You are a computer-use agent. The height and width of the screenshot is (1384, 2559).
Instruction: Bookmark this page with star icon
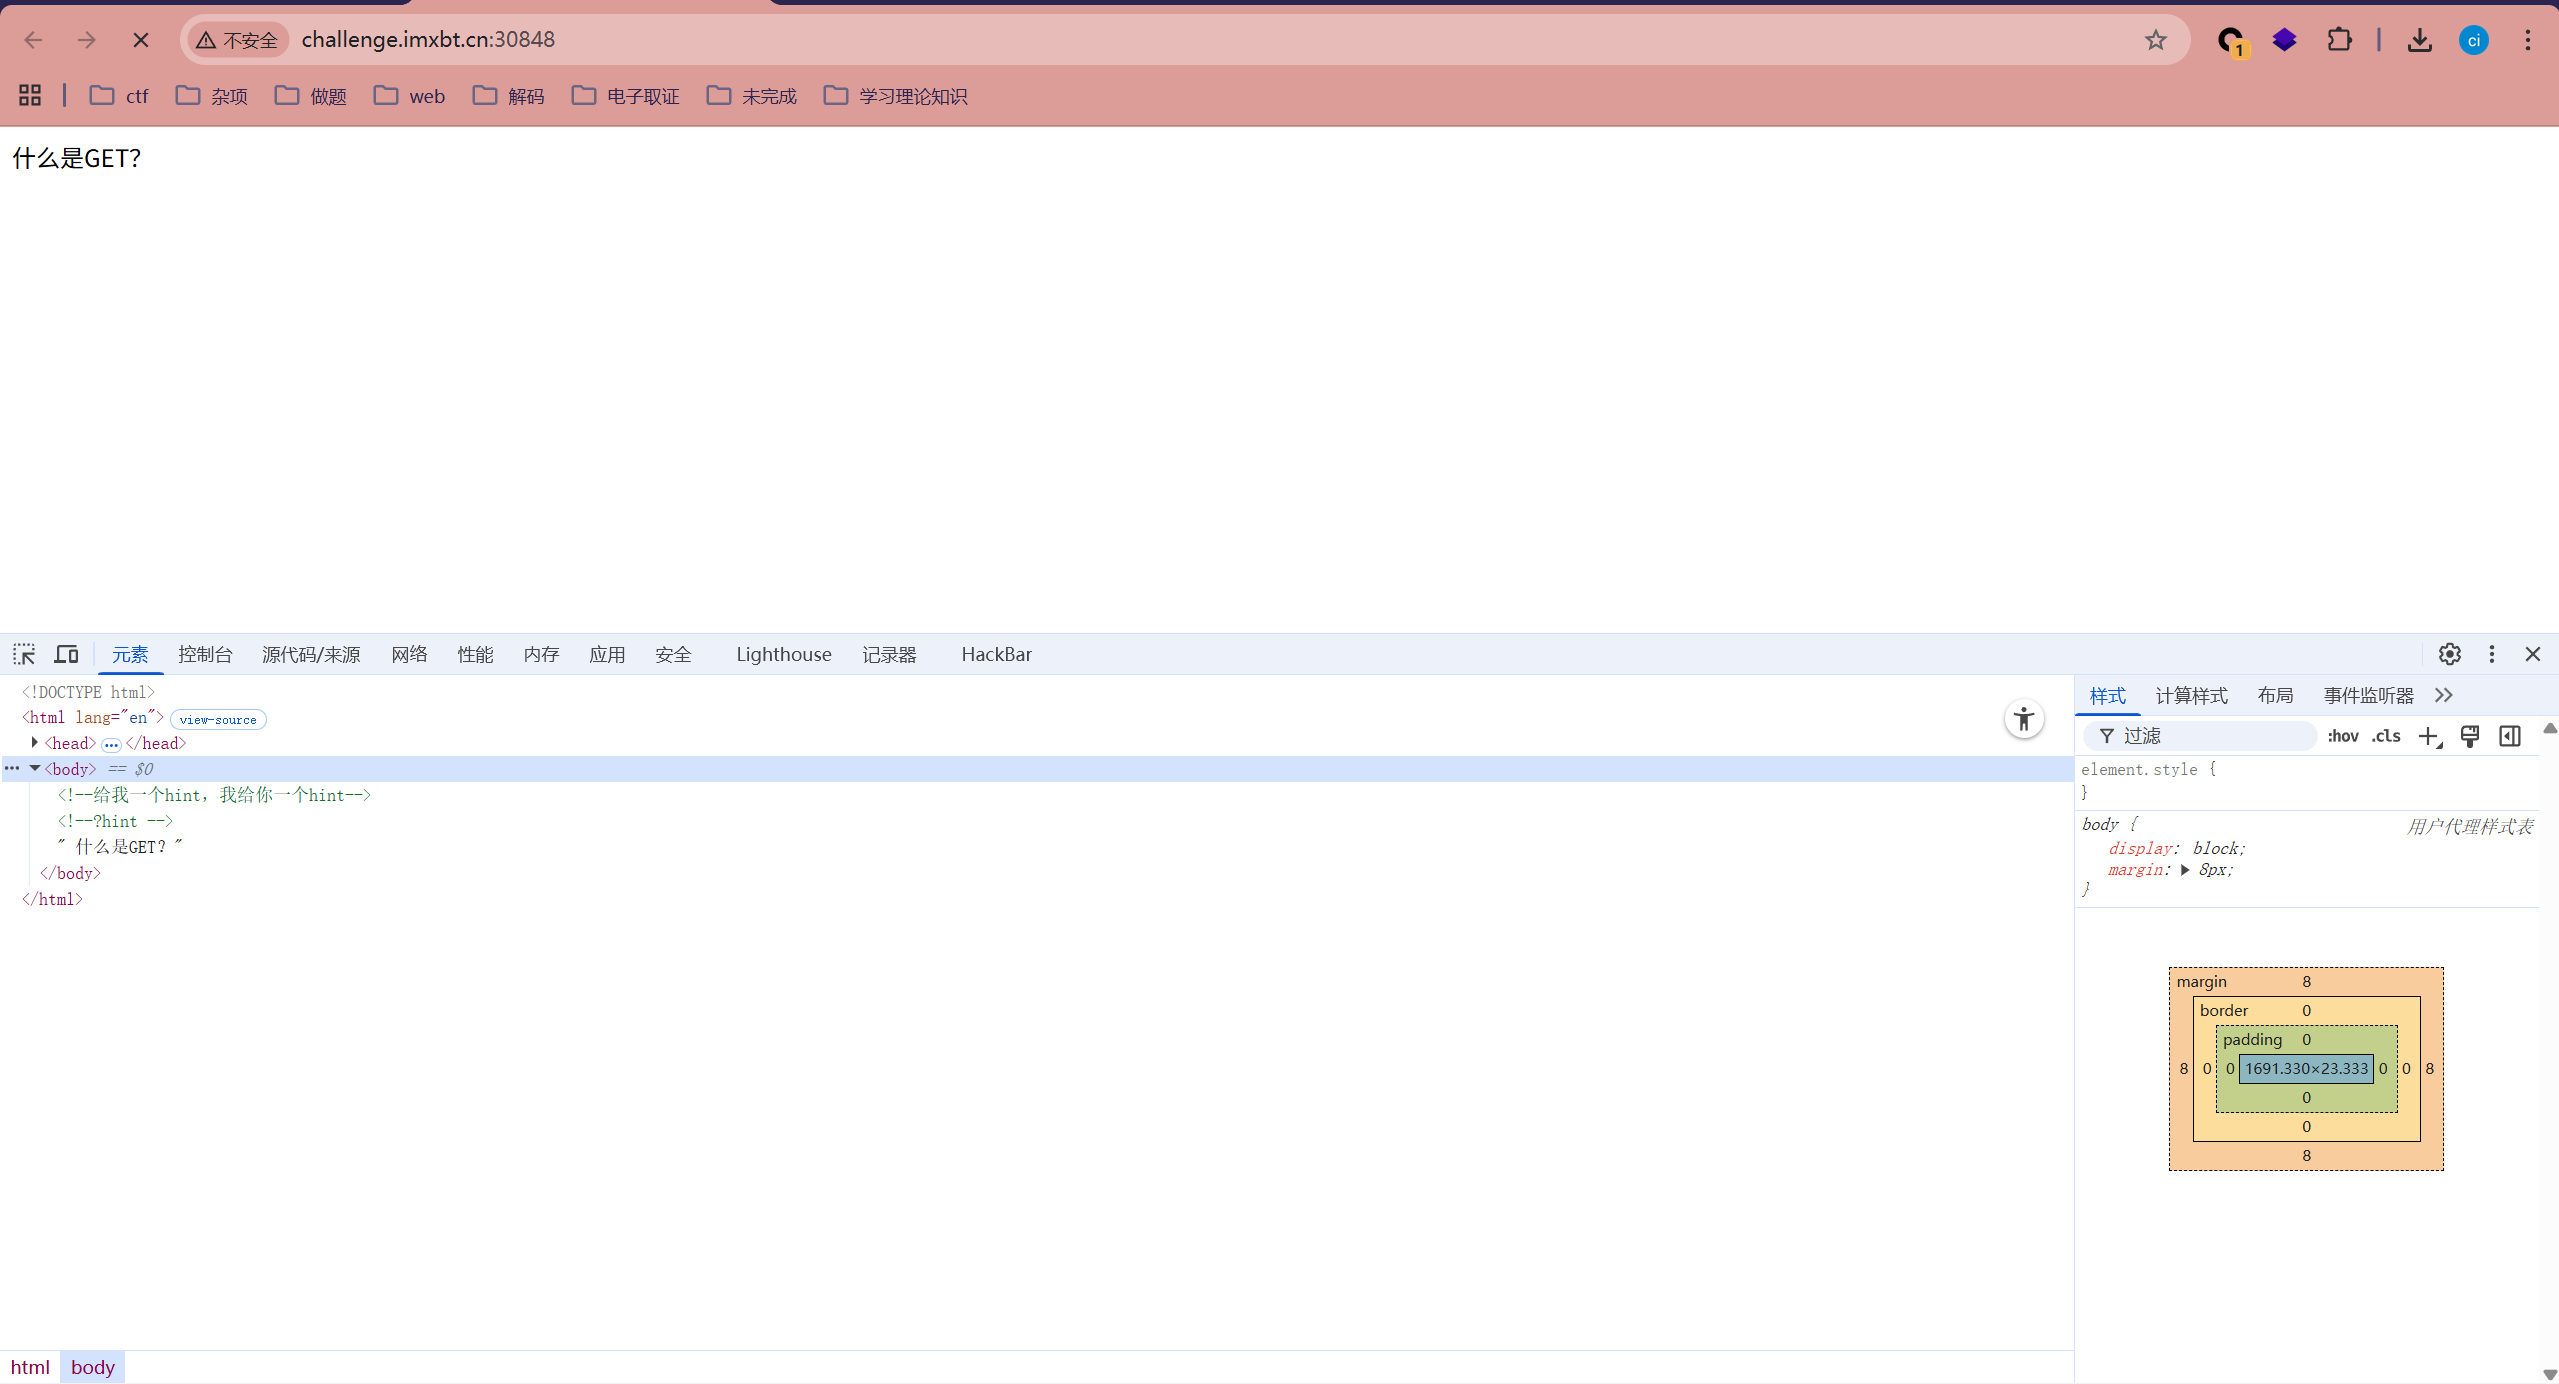click(x=2155, y=40)
